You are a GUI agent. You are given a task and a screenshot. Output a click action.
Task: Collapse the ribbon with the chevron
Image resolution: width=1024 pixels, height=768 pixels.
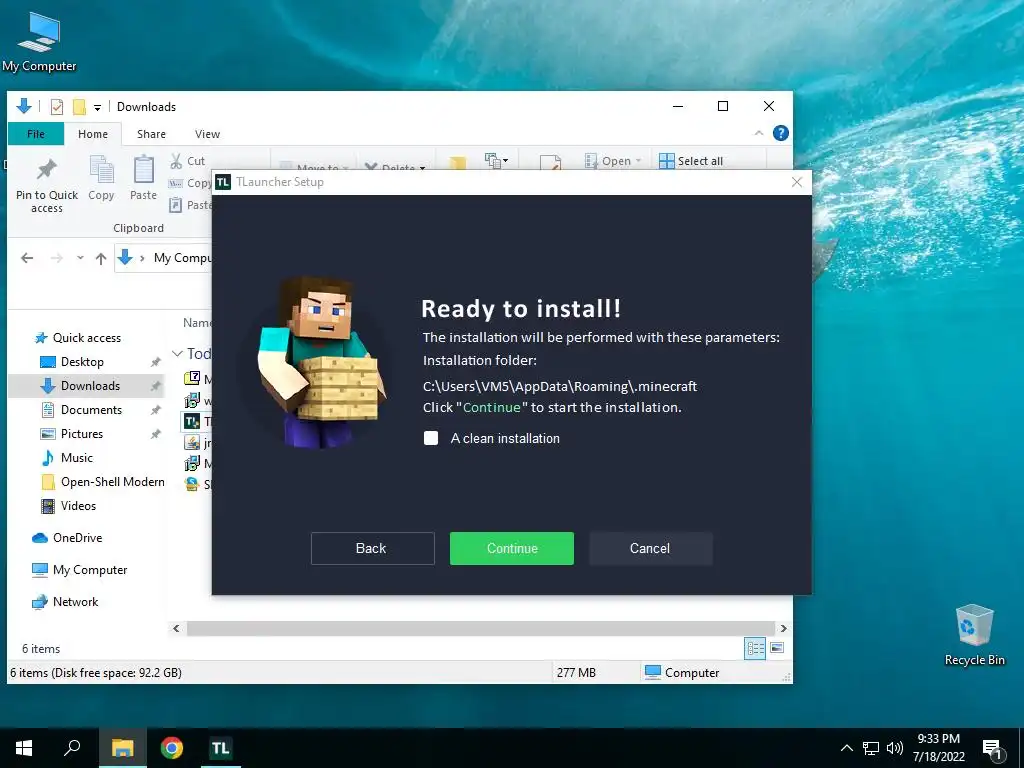click(x=759, y=133)
